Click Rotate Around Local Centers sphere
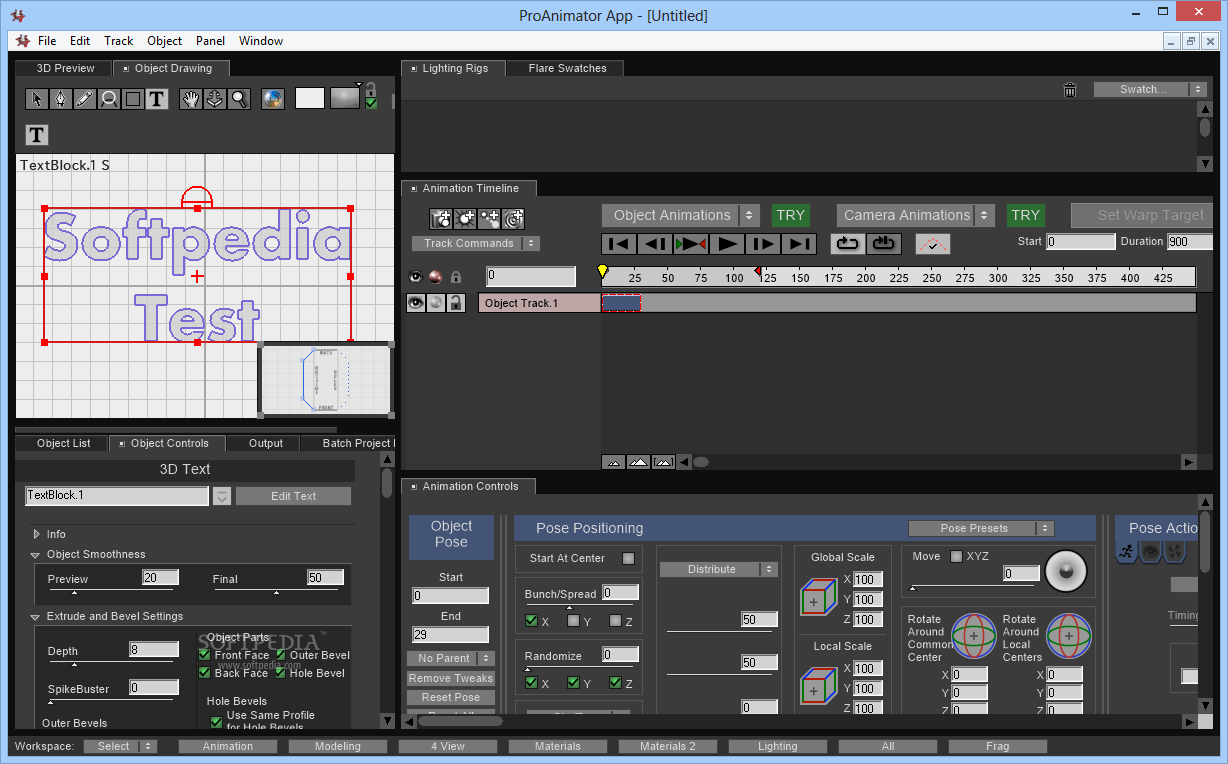This screenshot has width=1228, height=764. tap(1069, 636)
